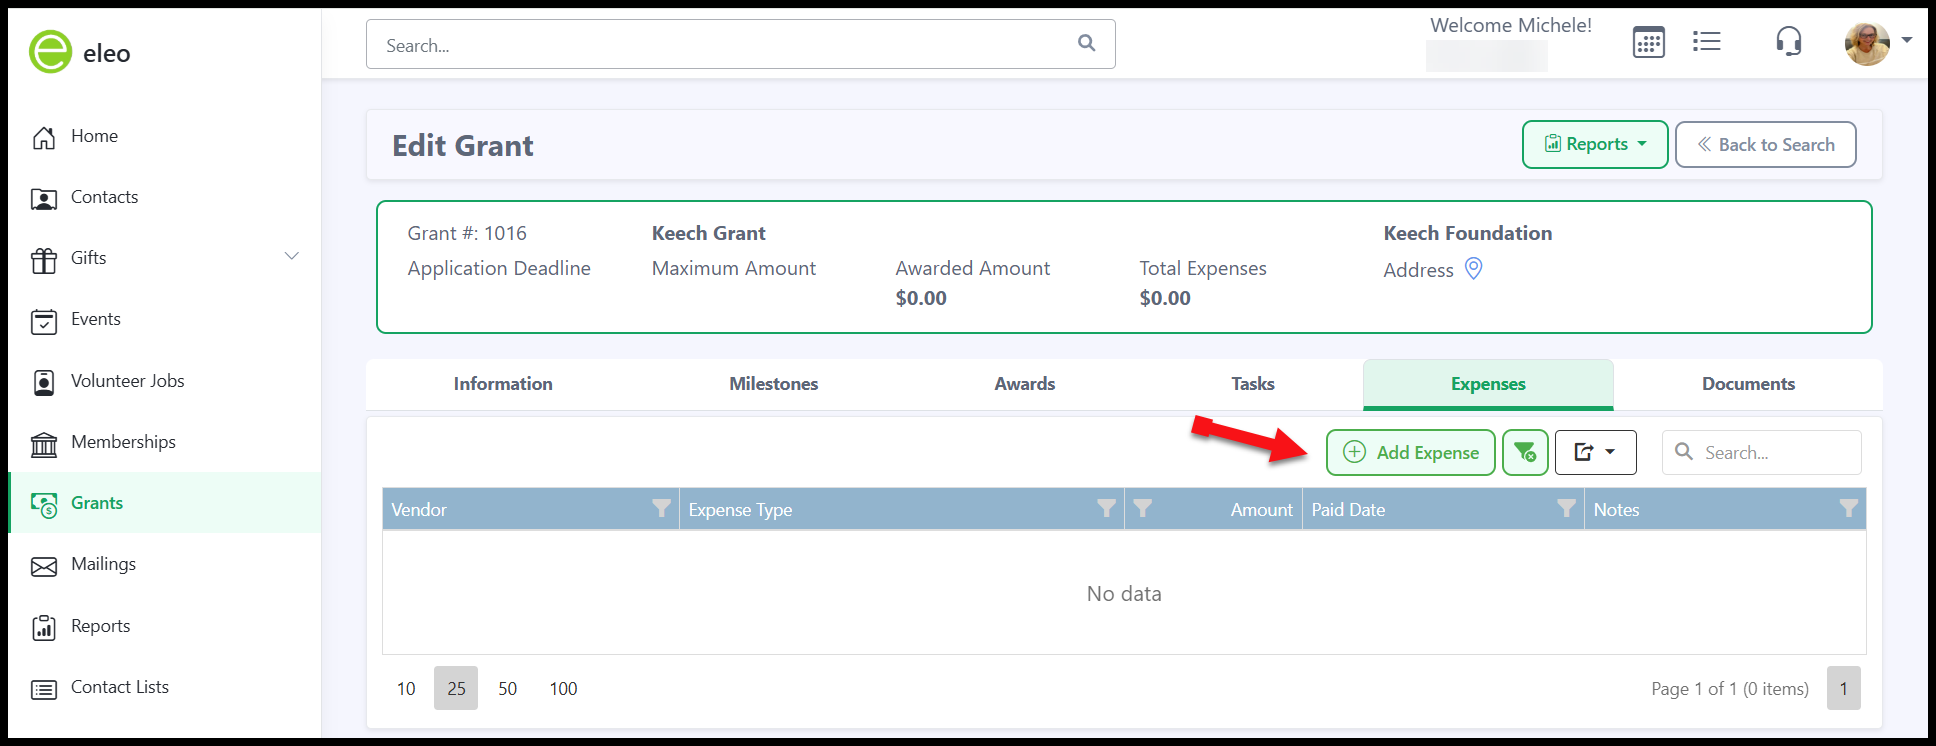Click the eleo logo
The width and height of the screenshot is (1936, 746).
[x=80, y=52]
